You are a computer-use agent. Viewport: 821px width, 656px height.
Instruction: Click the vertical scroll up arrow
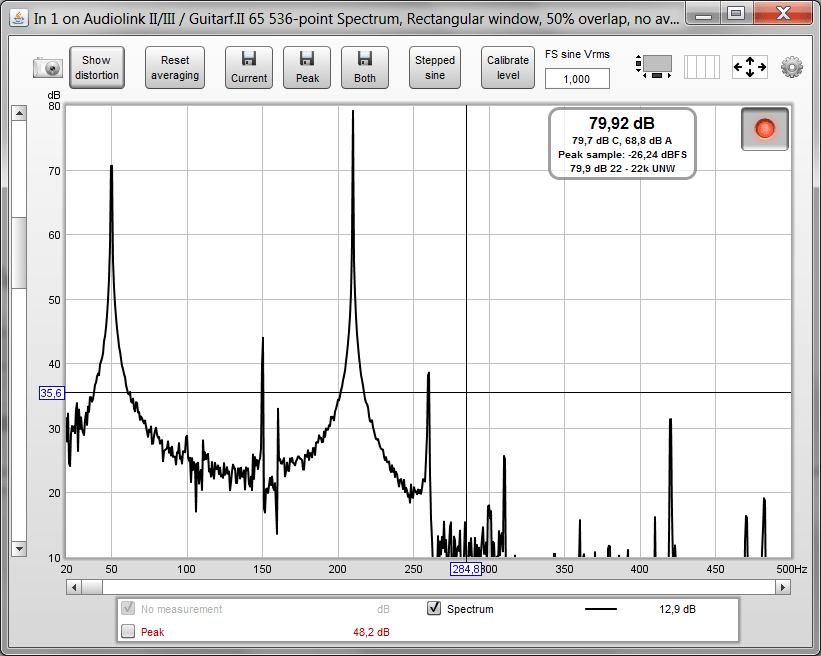[19, 113]
